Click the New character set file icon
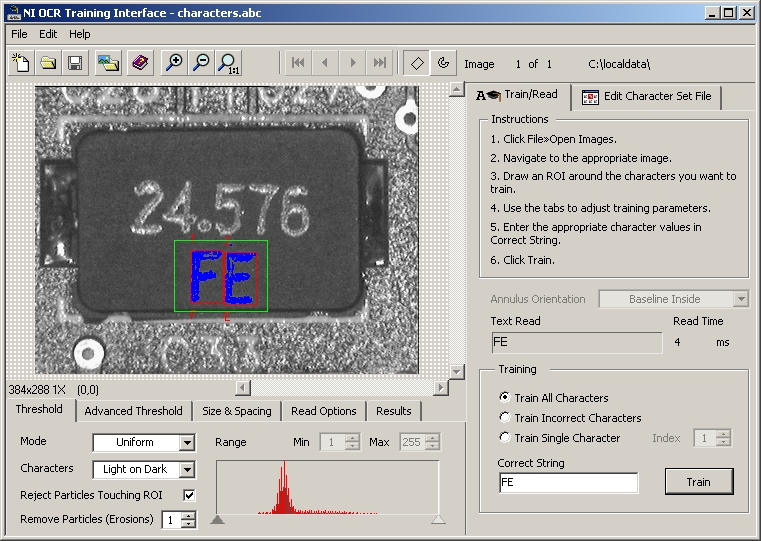761x541 pixels. (21, 63)
